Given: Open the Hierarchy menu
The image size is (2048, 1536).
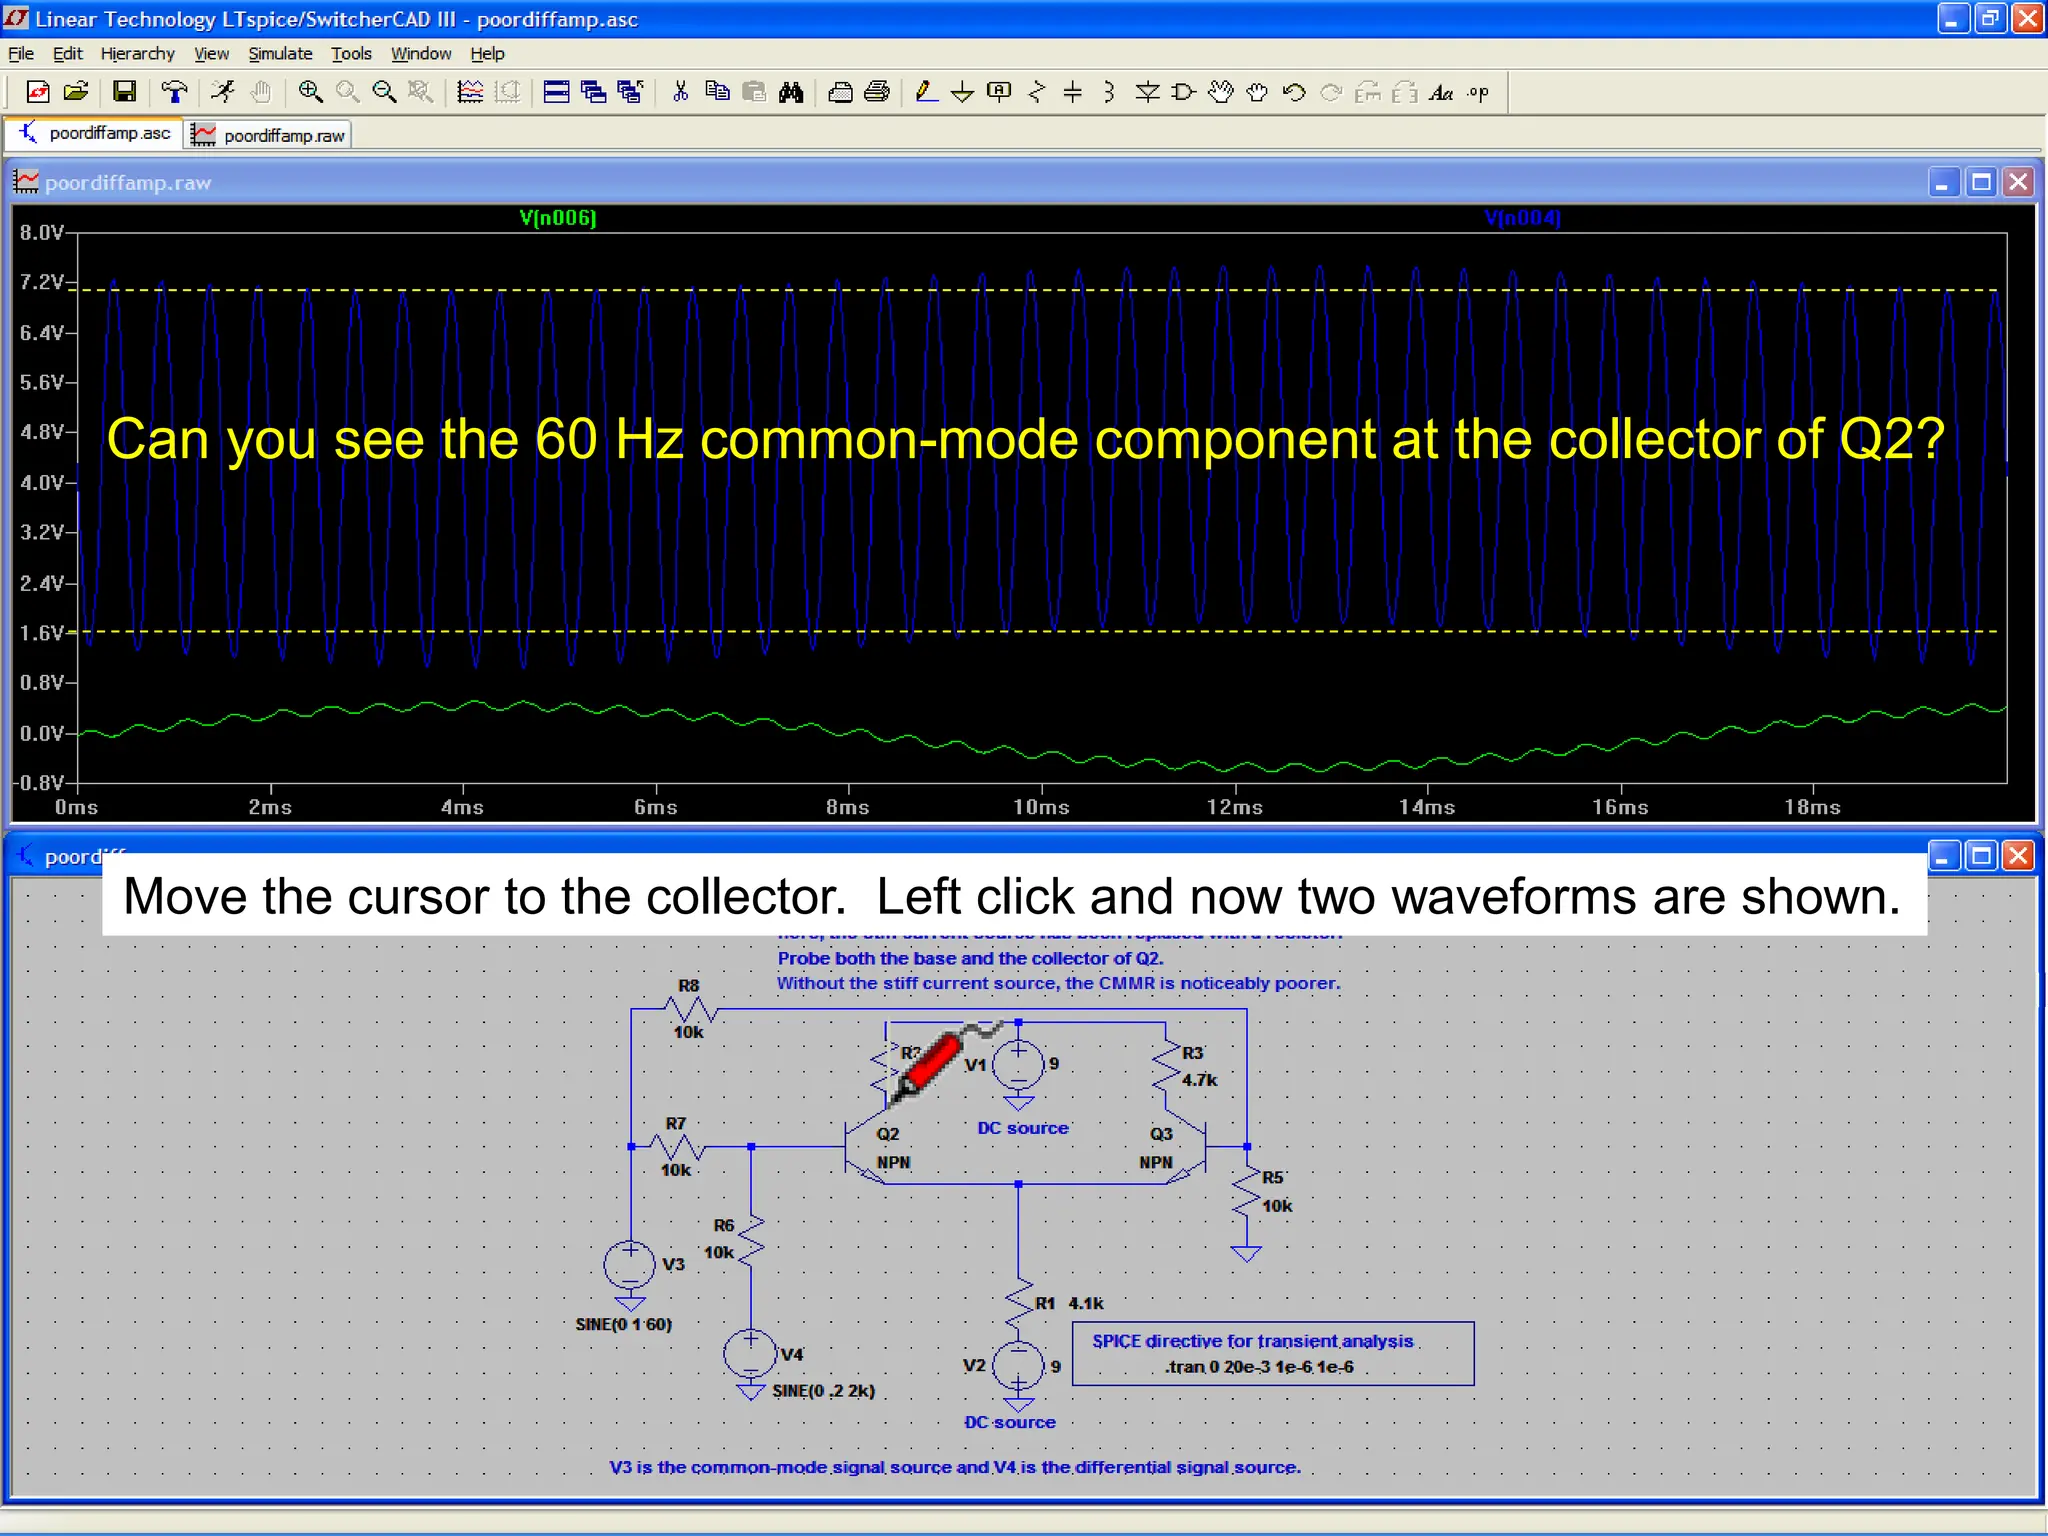Looking at the screenshot, I should 137,54.
